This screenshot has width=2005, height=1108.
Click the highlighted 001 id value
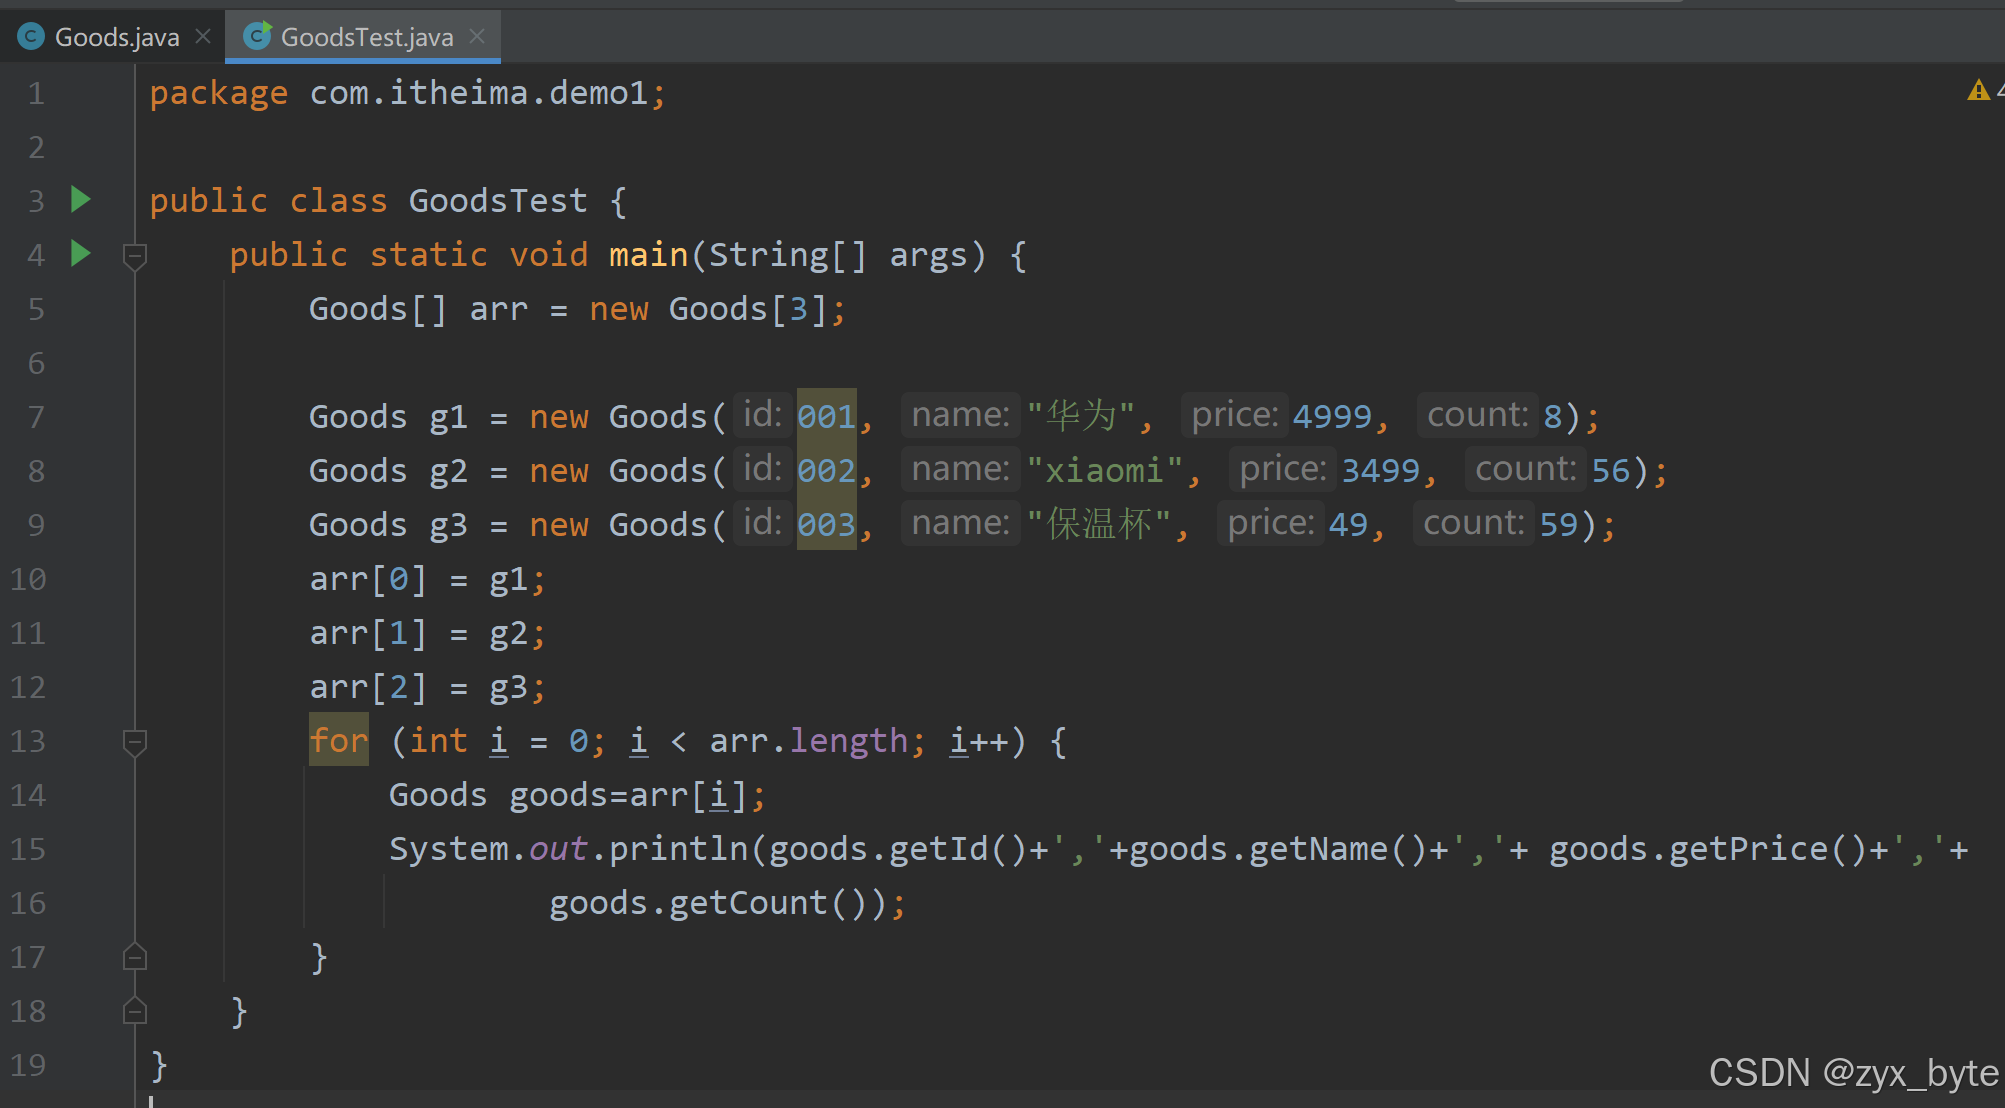[x=826, y=416]
